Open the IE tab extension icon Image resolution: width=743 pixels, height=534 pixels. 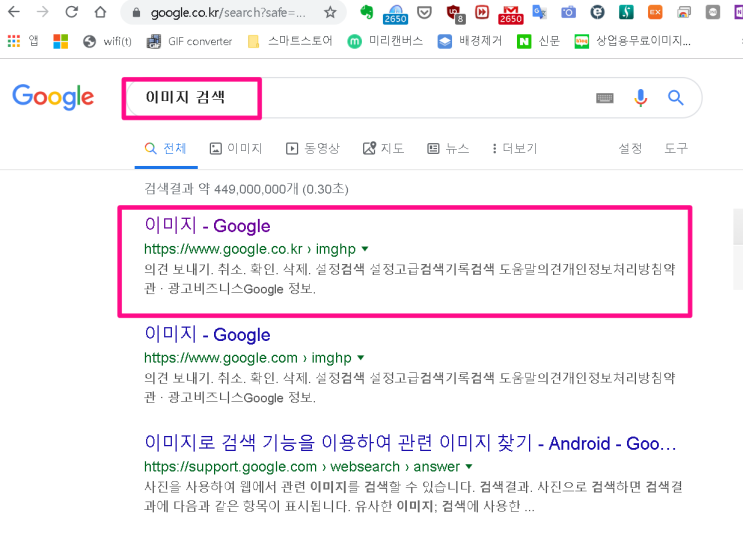[x=597, y=12]
